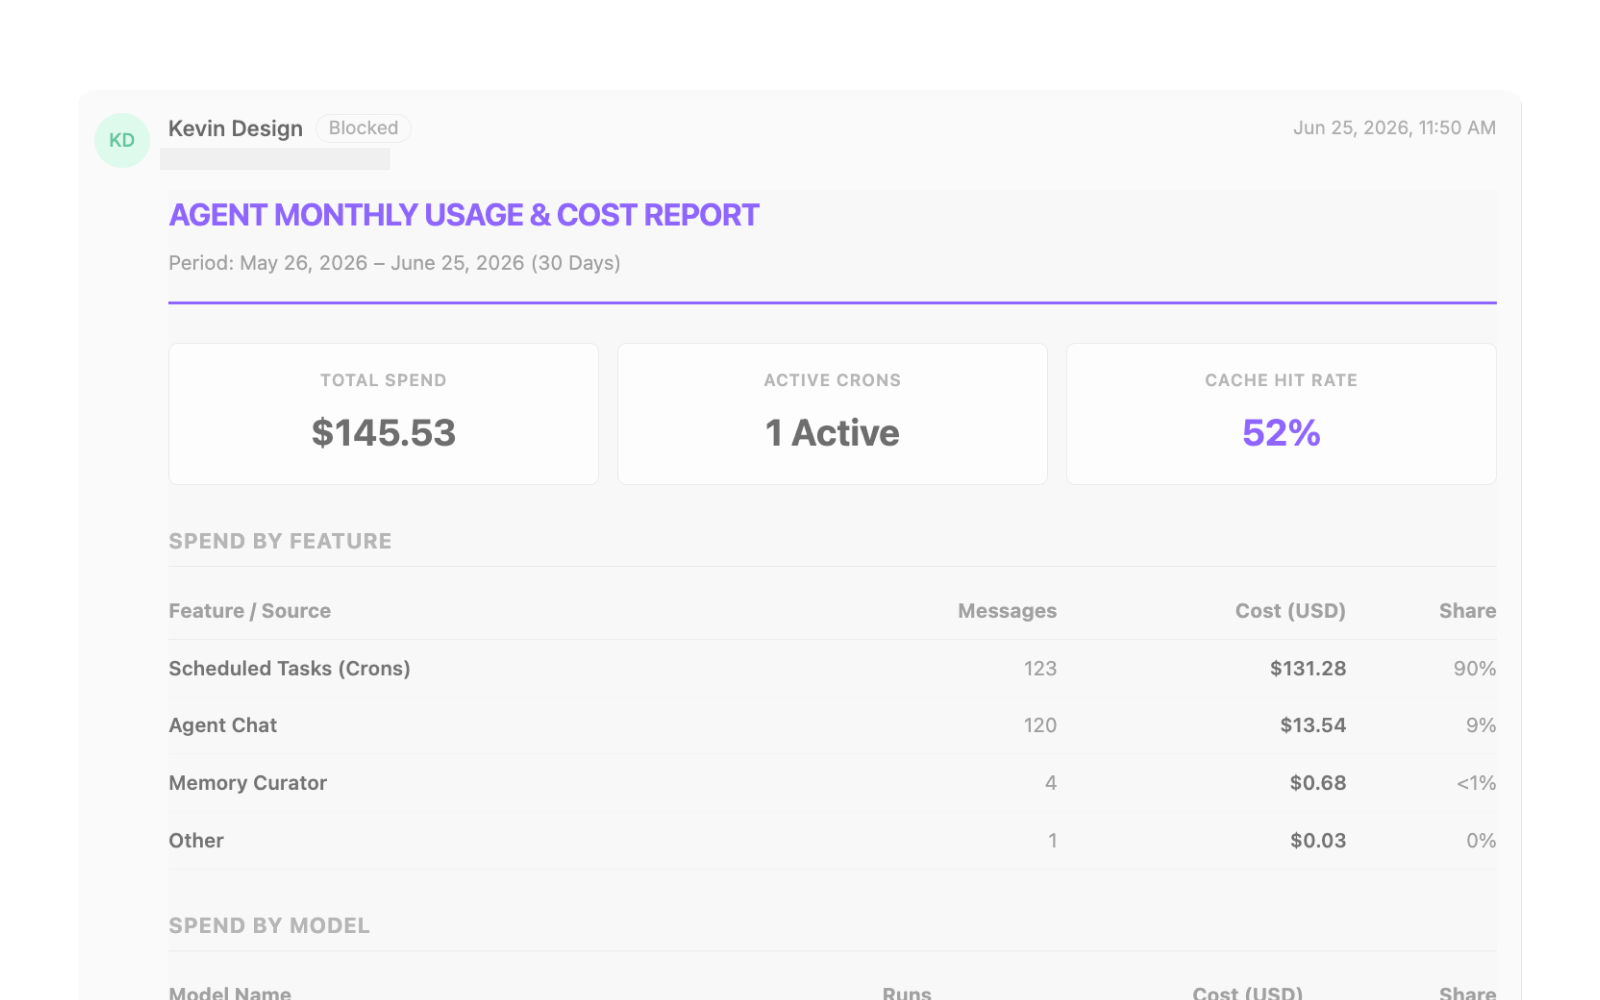Open the Kevin Design sender name
This screenshot has width=1600, height=1000.
(x=235, y=129)
